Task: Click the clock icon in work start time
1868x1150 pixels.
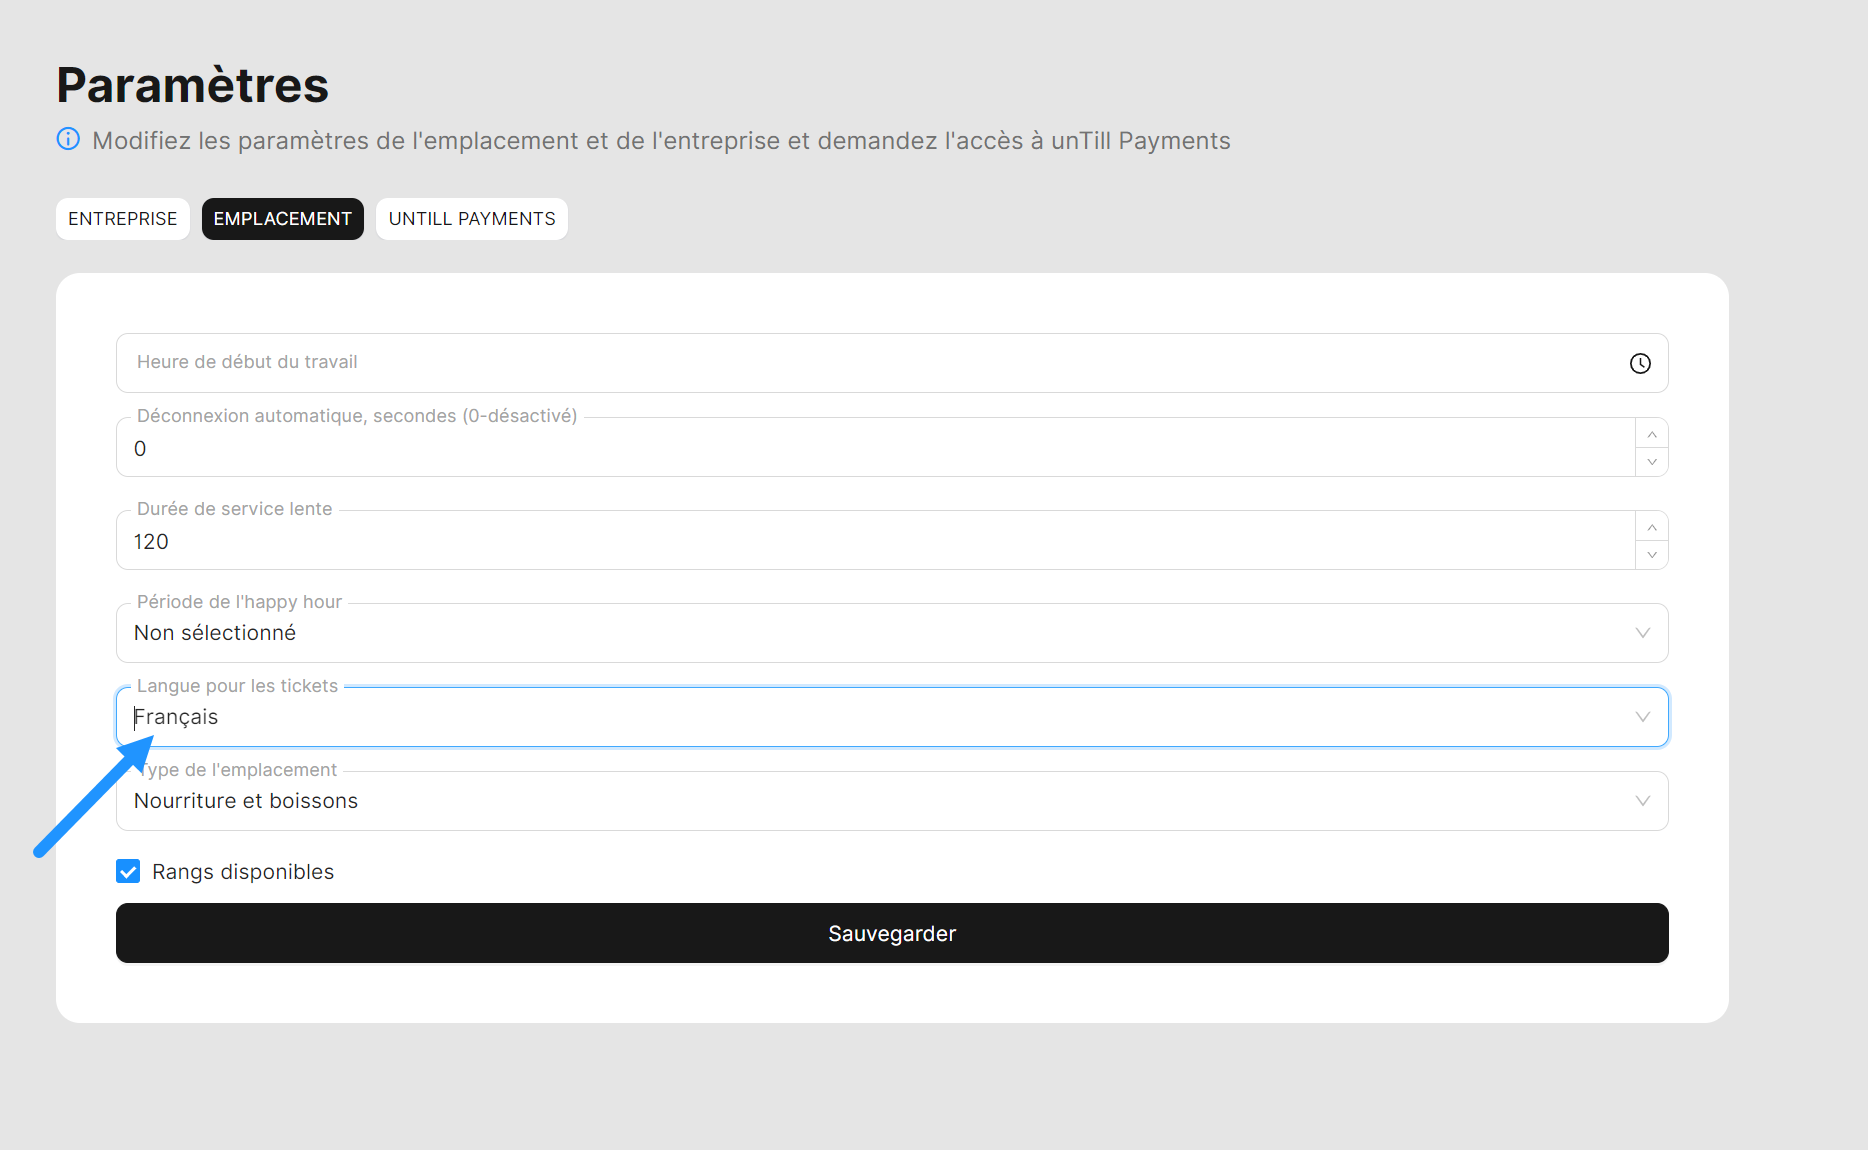Action: point(1640,363)
